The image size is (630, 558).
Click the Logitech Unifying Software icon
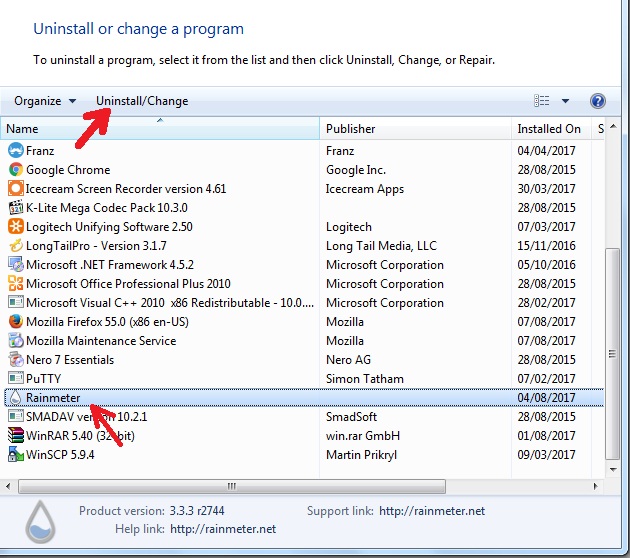pyautogui.click(x=16, y=227)
